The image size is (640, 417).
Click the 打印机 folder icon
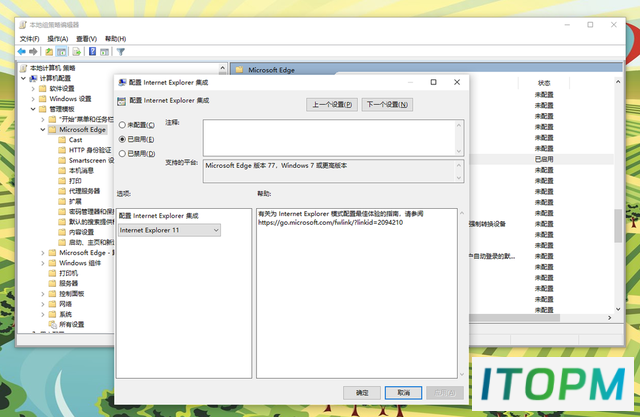(x=52, y=273)
